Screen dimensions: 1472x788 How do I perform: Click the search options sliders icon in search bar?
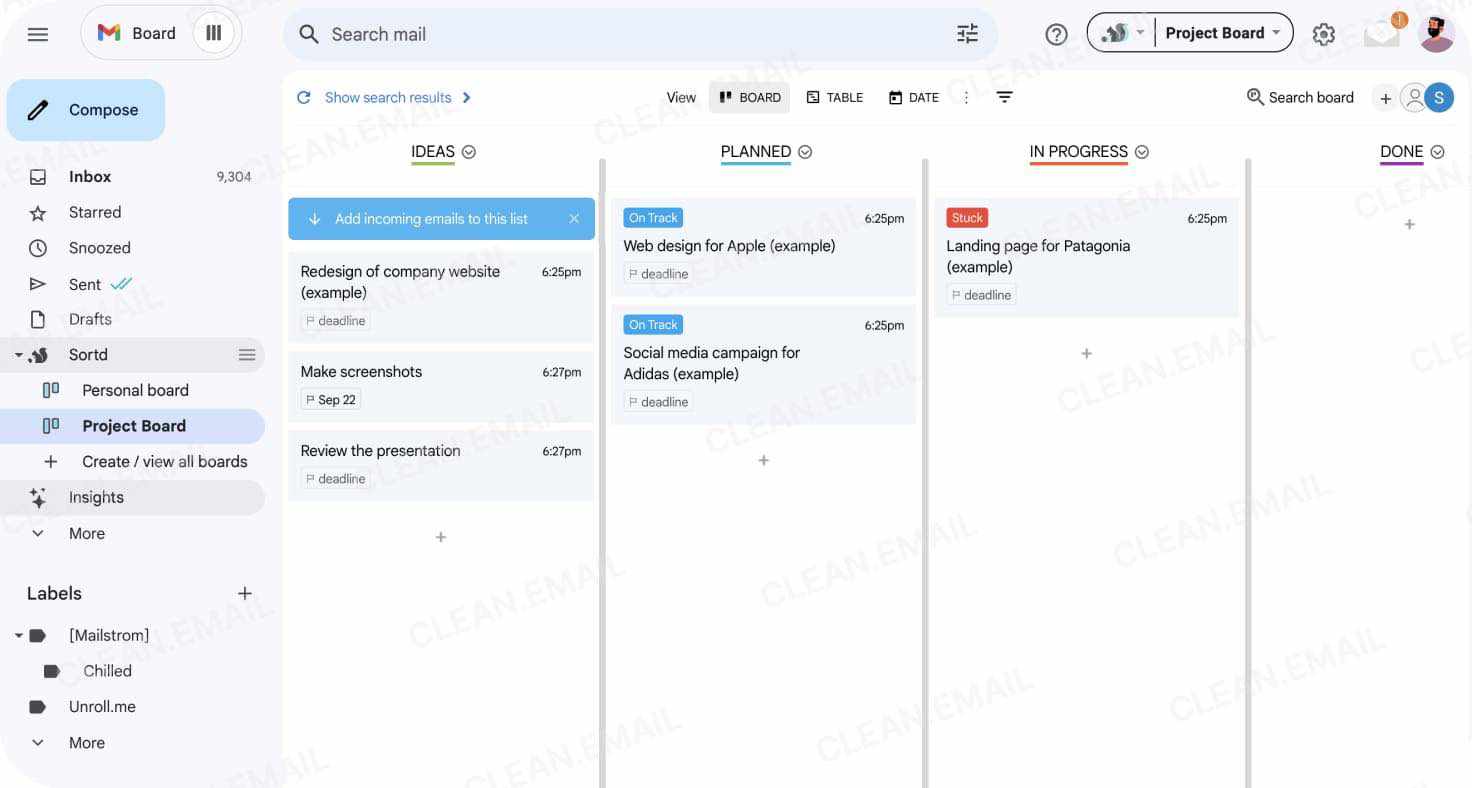tap(966, 33)
